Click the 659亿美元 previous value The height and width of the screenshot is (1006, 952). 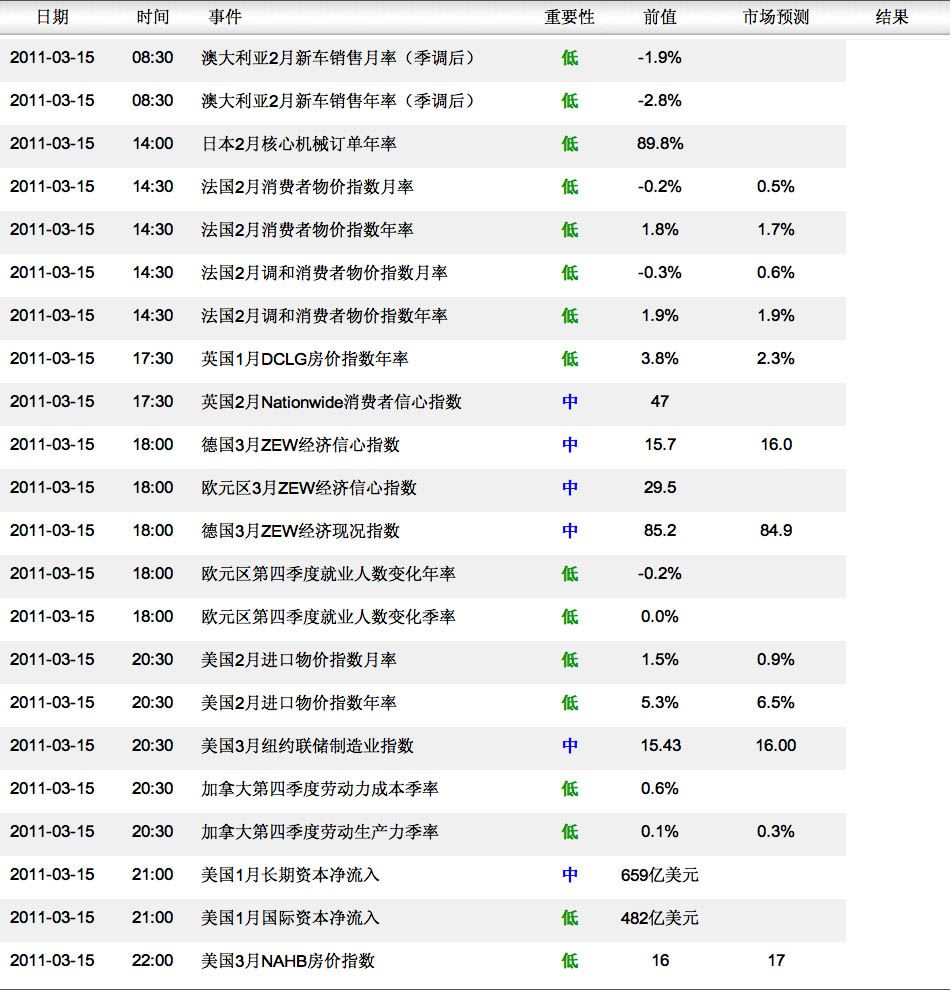[659, 874]
